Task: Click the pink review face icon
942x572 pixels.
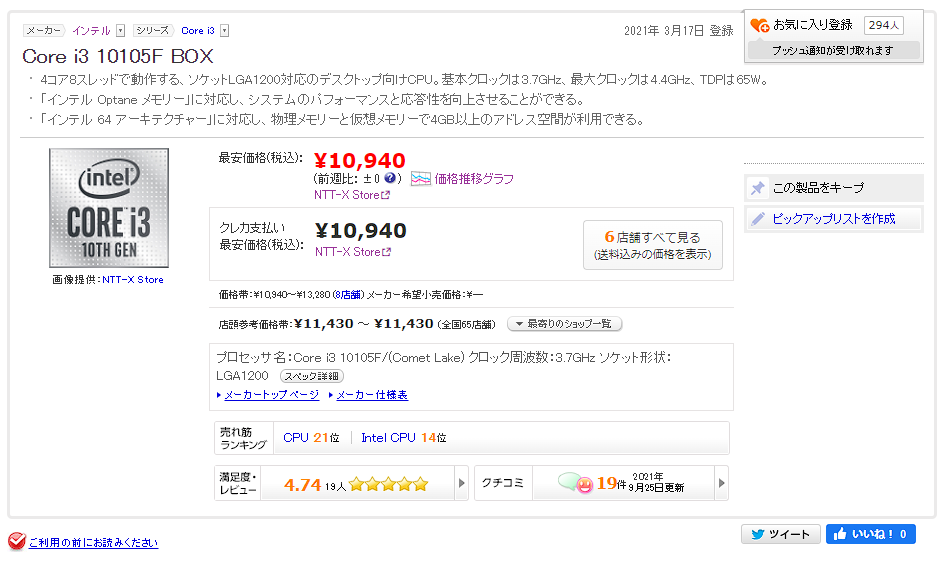Action: (x=583, y=484)
